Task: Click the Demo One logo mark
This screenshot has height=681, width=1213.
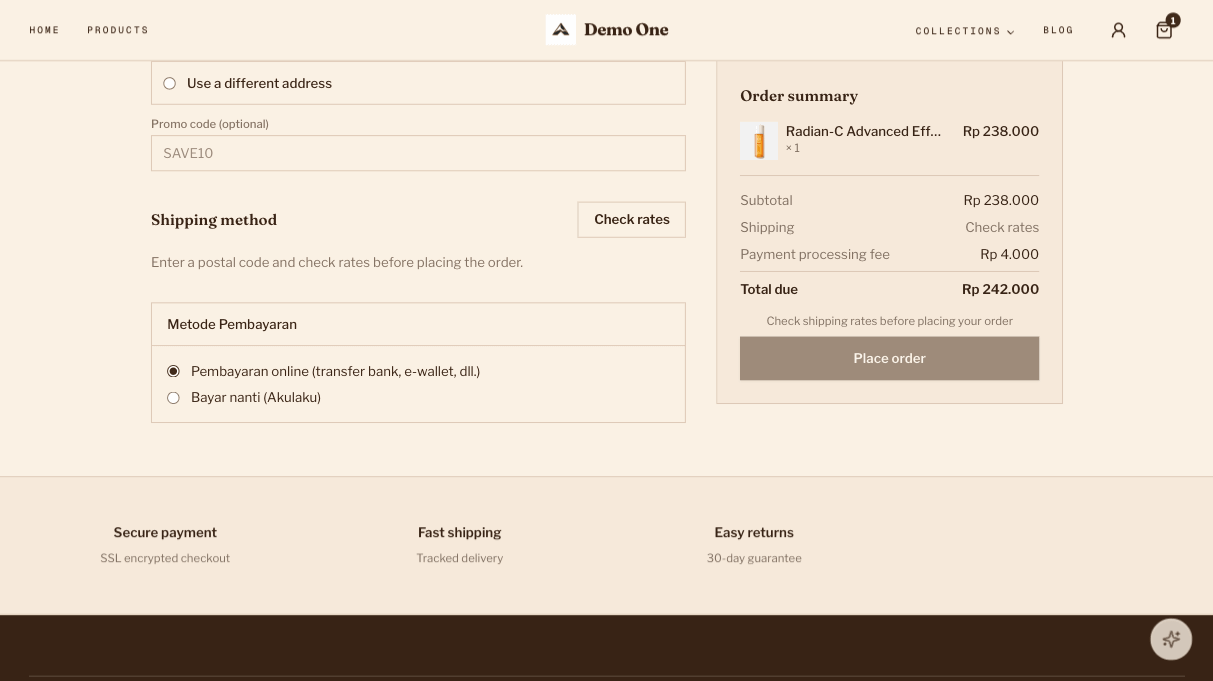Action: [x=560, y=30]
